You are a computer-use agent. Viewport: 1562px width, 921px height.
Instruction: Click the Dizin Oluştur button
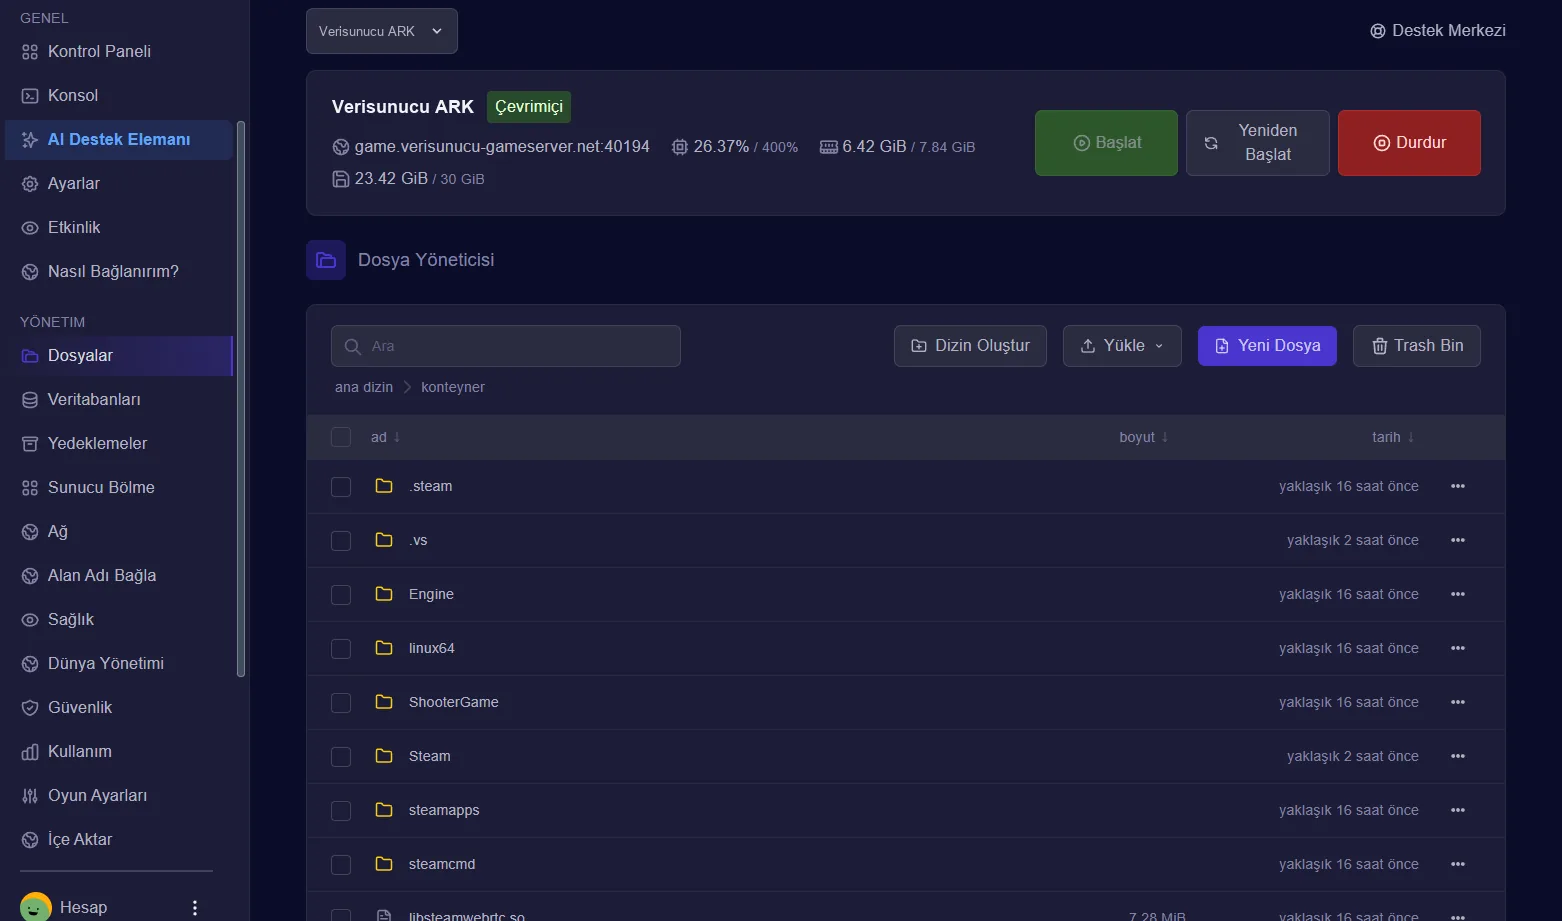(970, 346)
